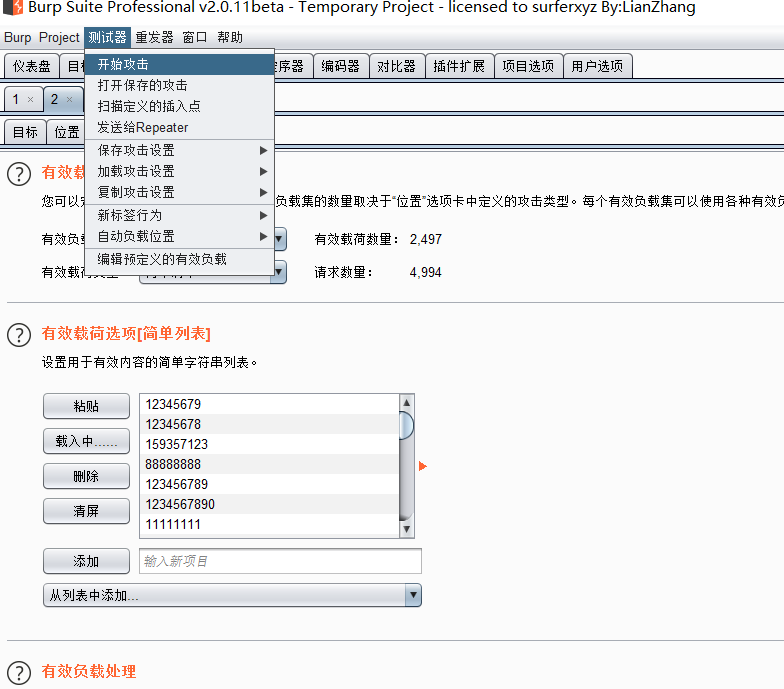784x689 pixels.
Task: Switch to the 仪表盘 tab
Action: point(32,66)
